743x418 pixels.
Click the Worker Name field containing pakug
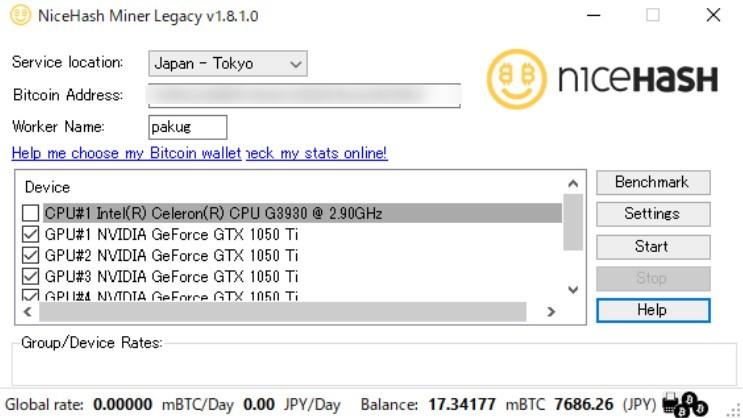click(x=188, y=127)
